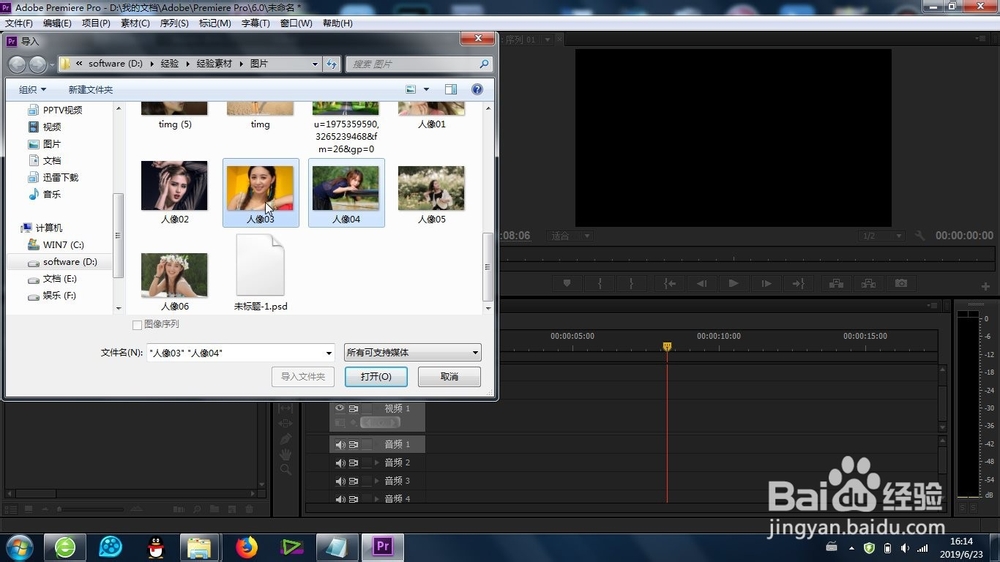Toggle sync lock on Audio 1 track
1000x562 pixels.
[x=353, y=445]
